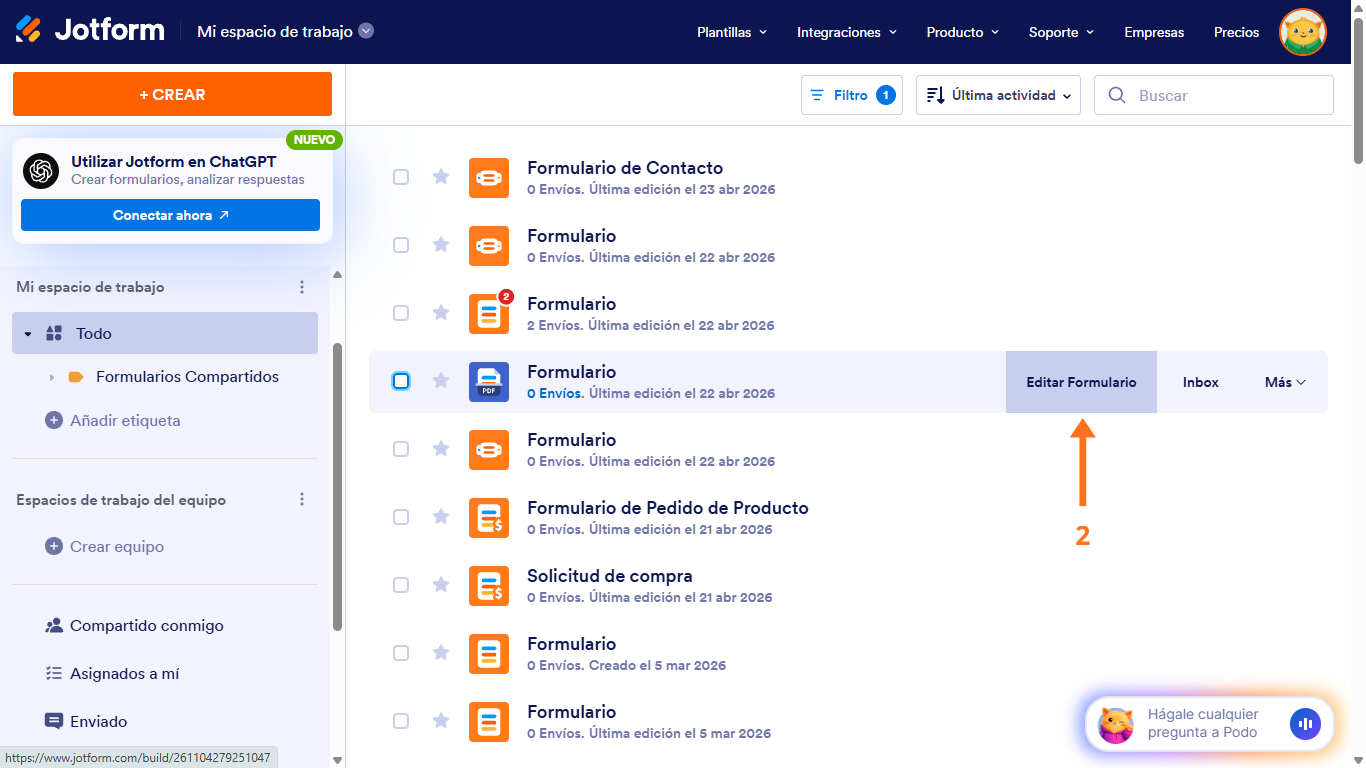Viewport: 1366px width, 768px height.
Task: Click the voice icon in the Podo chat bubble
Action: (x=1306, y=723)
